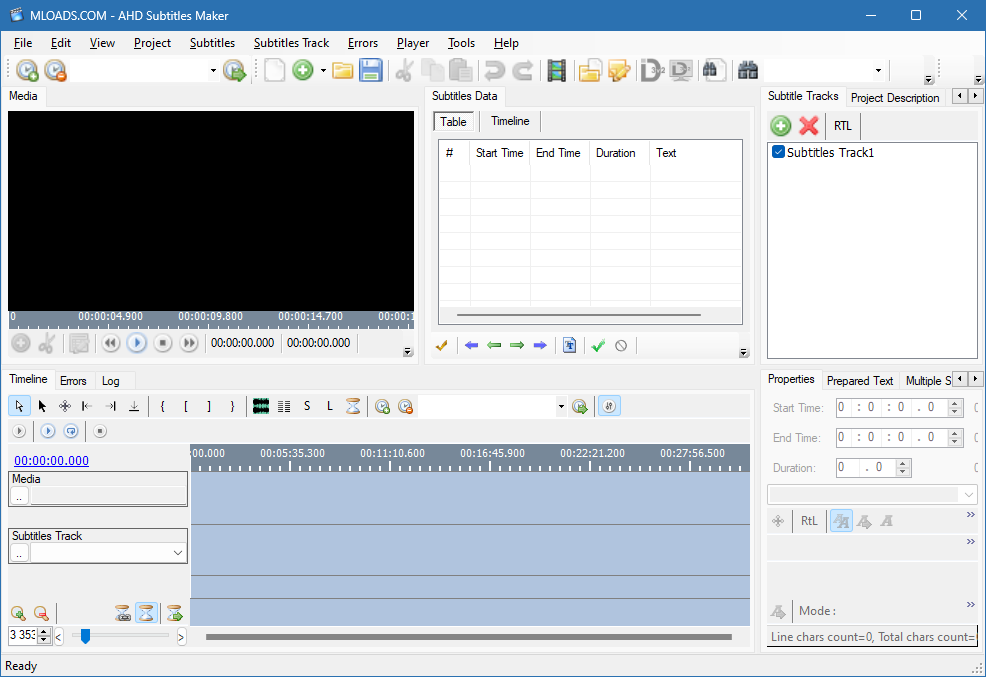Toggle the highlighted hourglass button near the zoom controls
The image size is (986, 677).
point(146,613)
